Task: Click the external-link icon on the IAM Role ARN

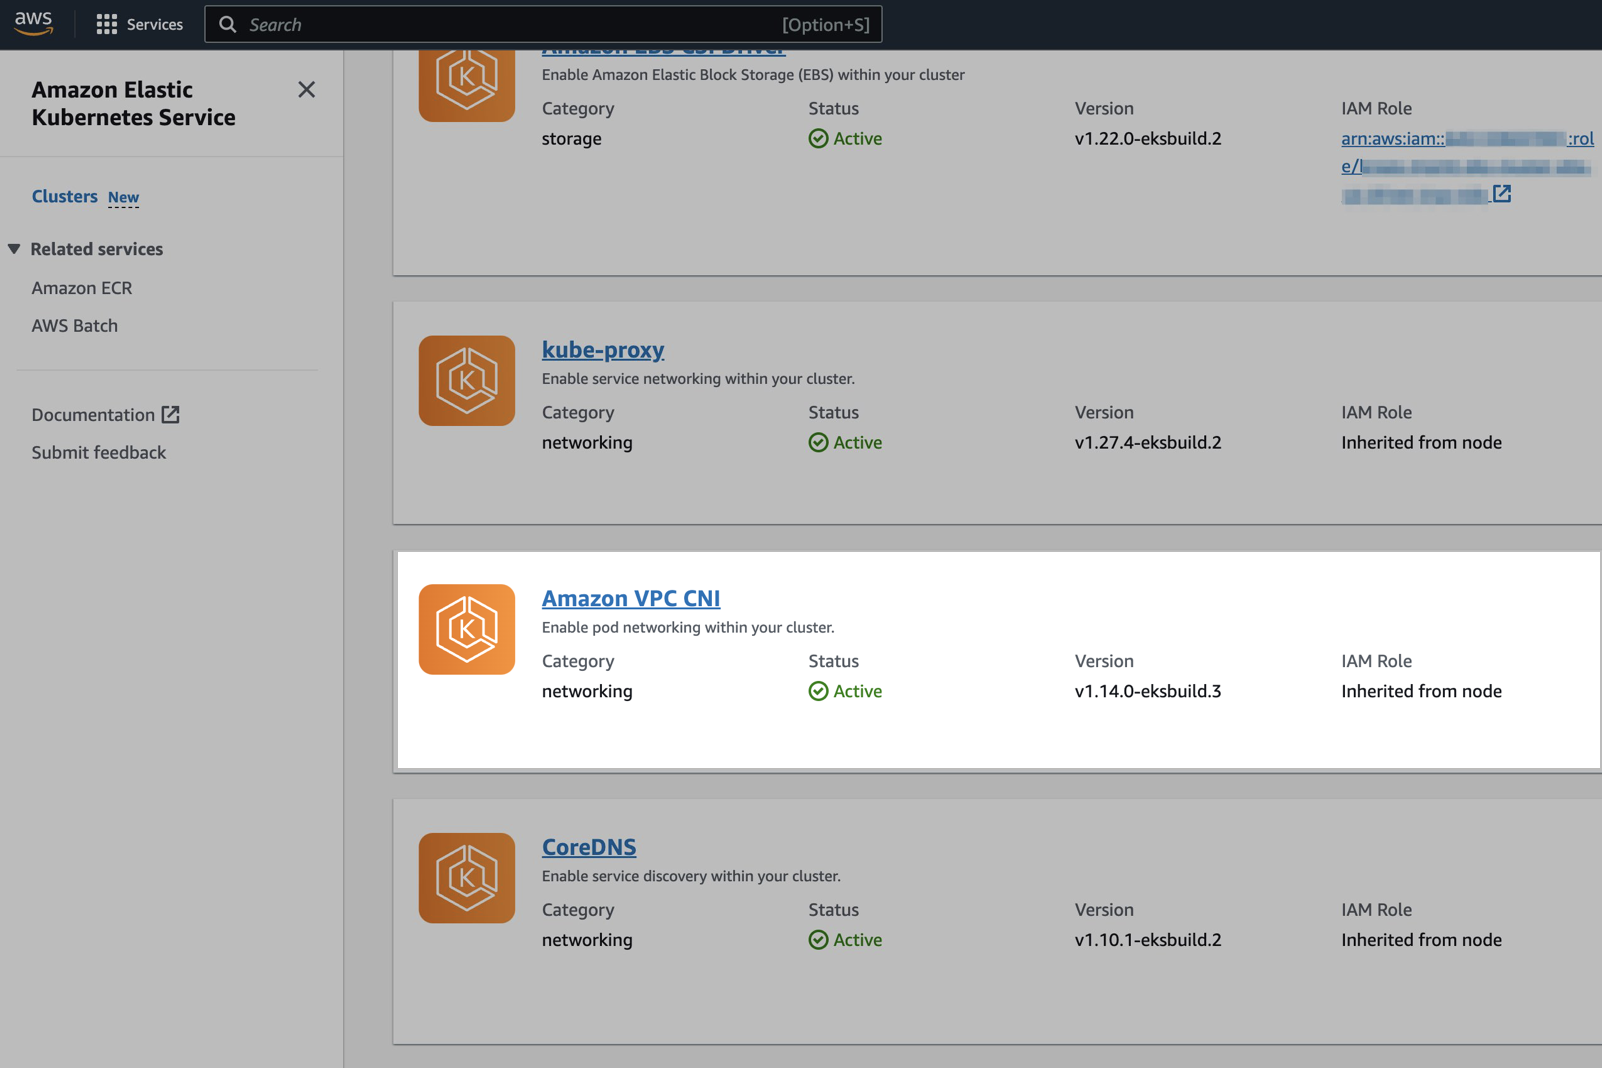Action: 1503,194
